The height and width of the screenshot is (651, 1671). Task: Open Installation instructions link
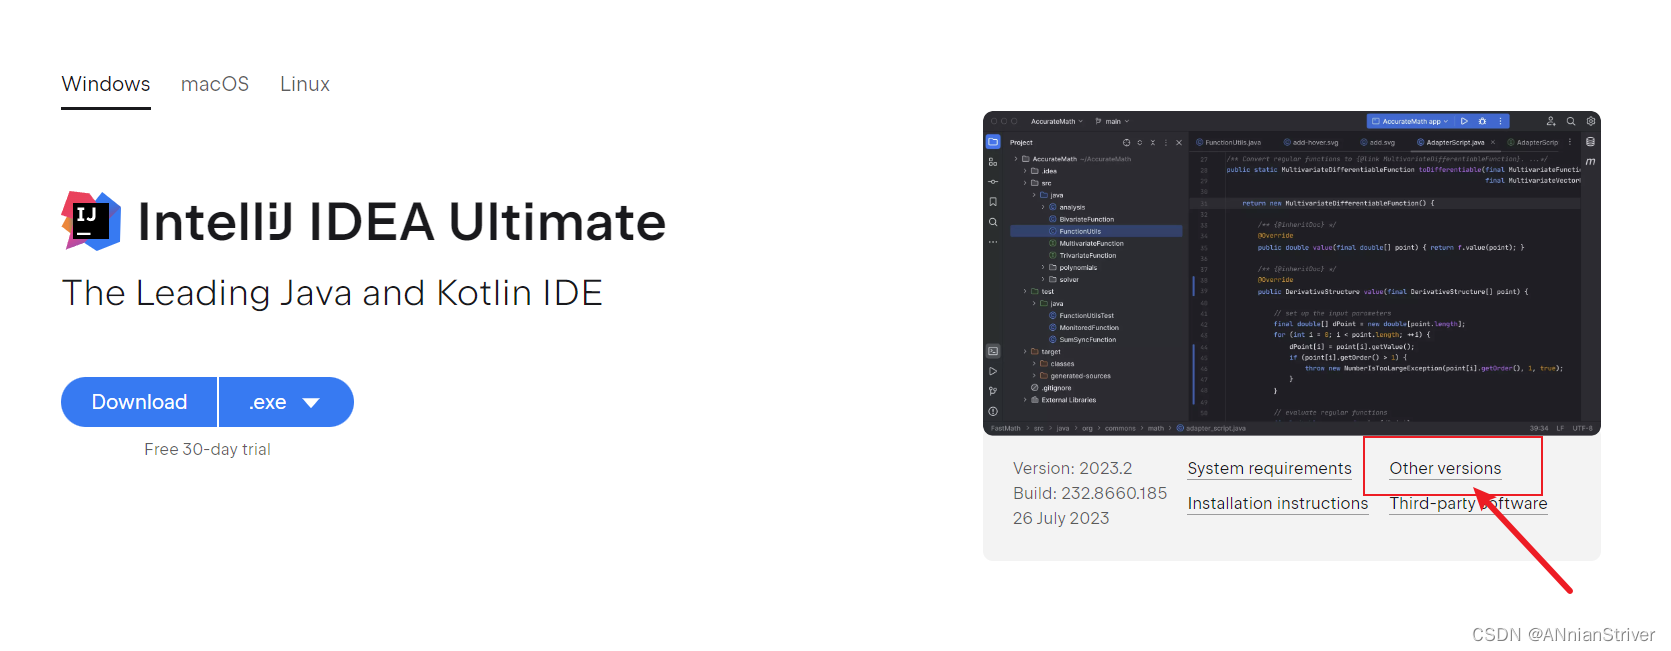(1277, 504)
